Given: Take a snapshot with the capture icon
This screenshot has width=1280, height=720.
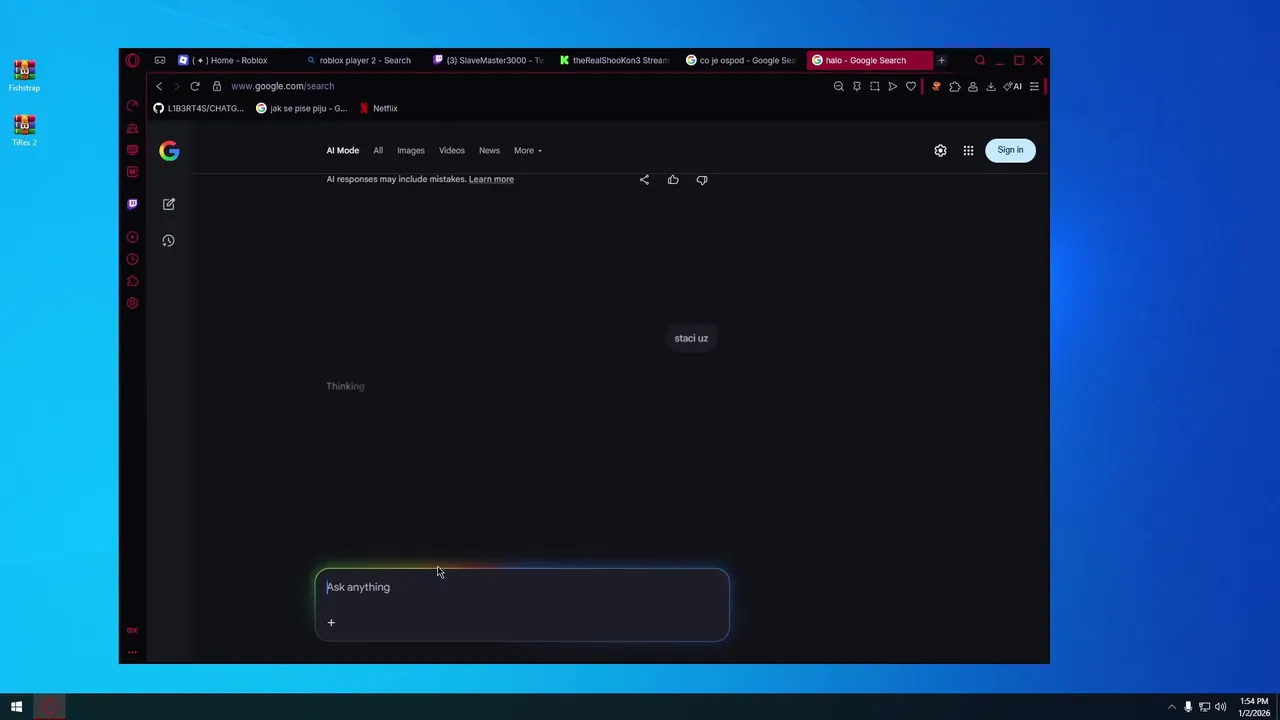Looking at the screenshot, I should click(x=875, y=87).
